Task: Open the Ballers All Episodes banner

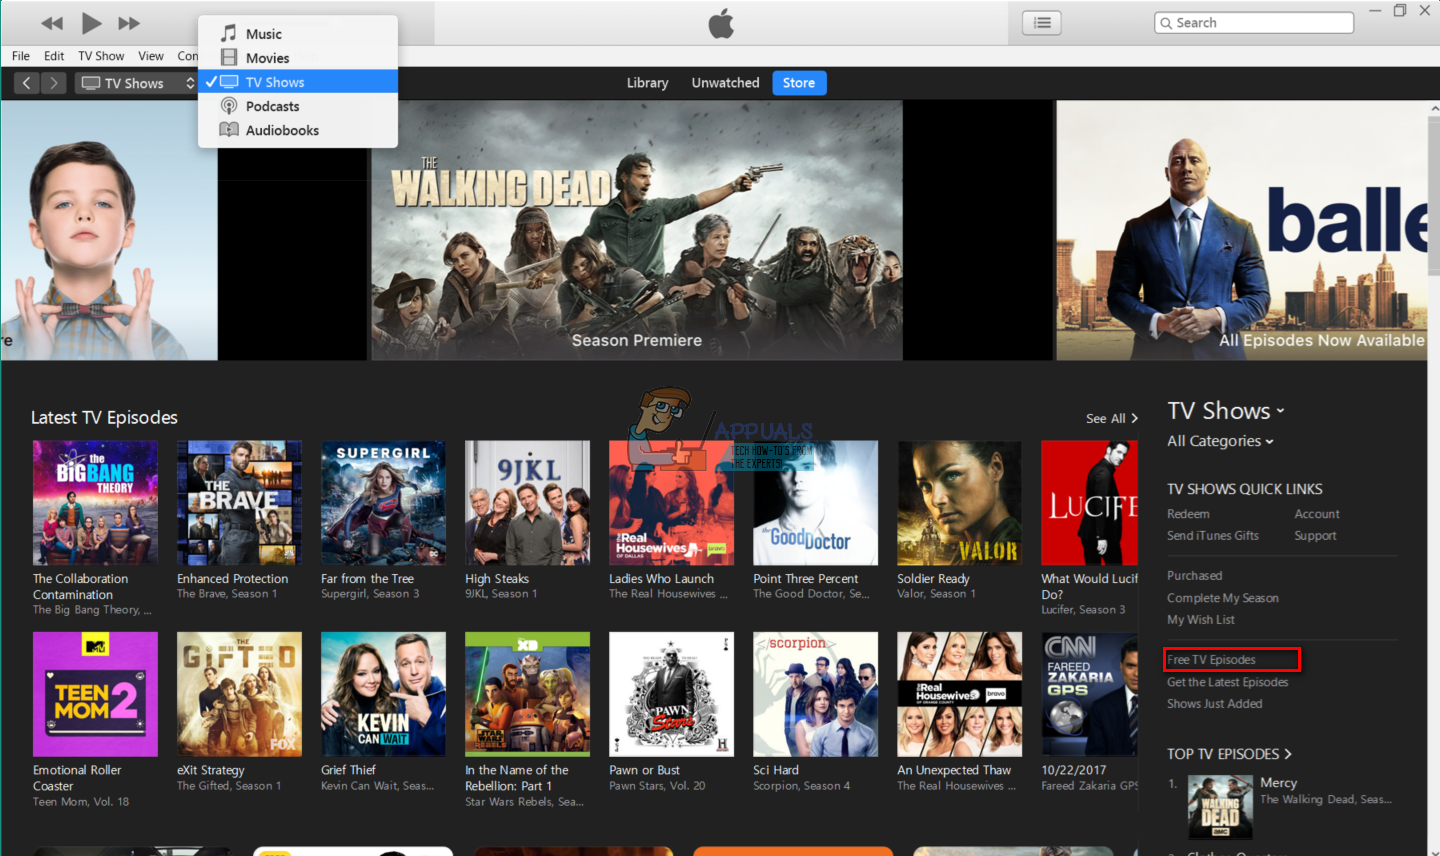Action: (1242, 230)
